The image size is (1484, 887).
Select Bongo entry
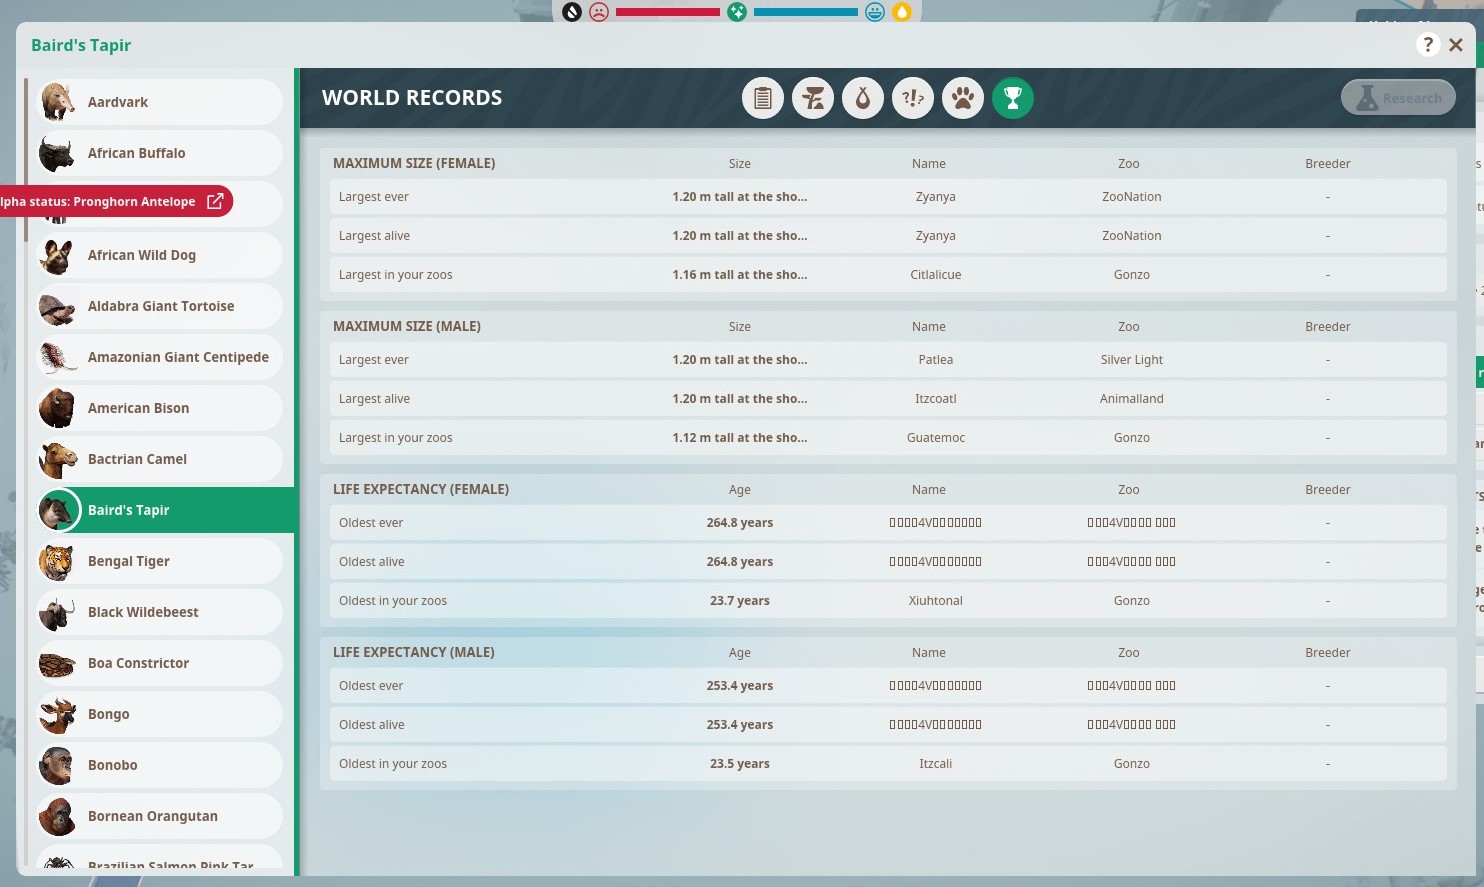pos(160,714)
